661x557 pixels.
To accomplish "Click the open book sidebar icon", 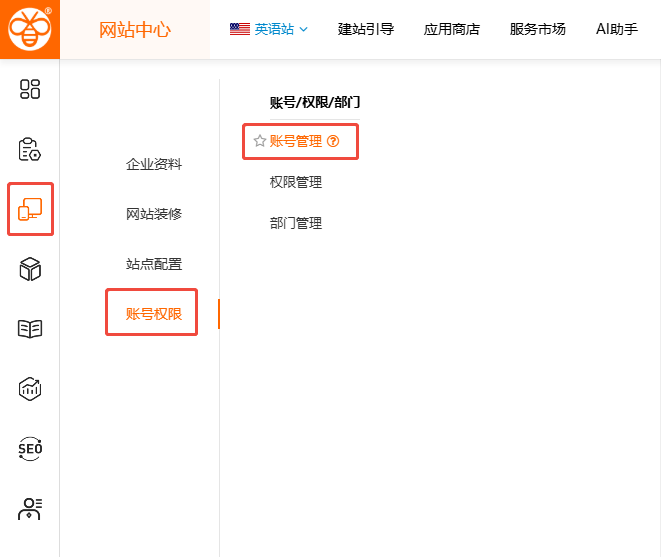I will click(30, 329).
